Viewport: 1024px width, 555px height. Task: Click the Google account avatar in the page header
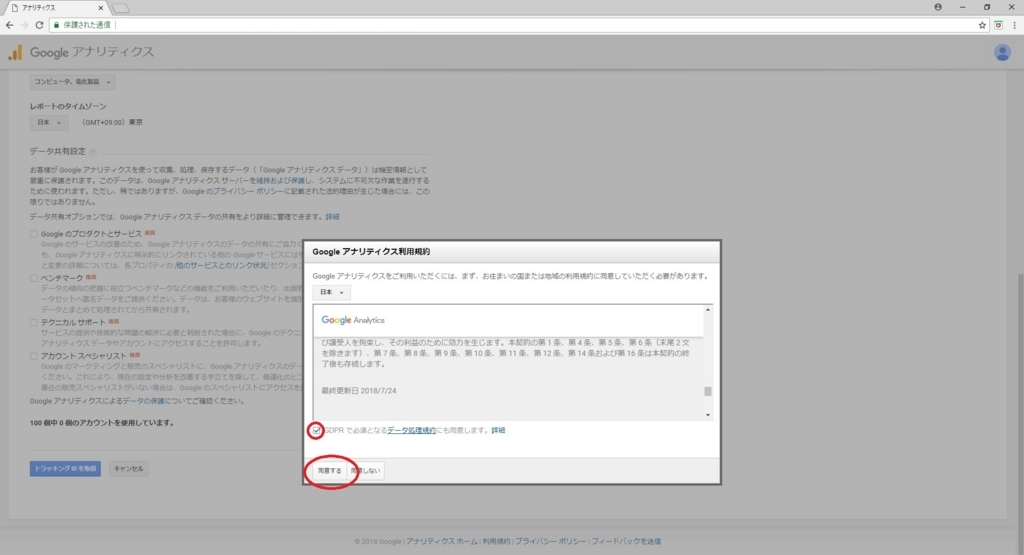coord(1002,52)
